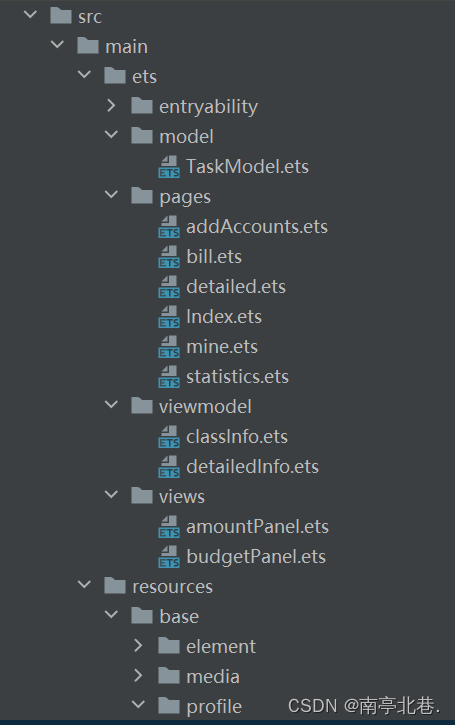Image resolution: width=455 pixels, height=725 pixels.
Task: Collapse the src root chevron
Action: (30, 14)
